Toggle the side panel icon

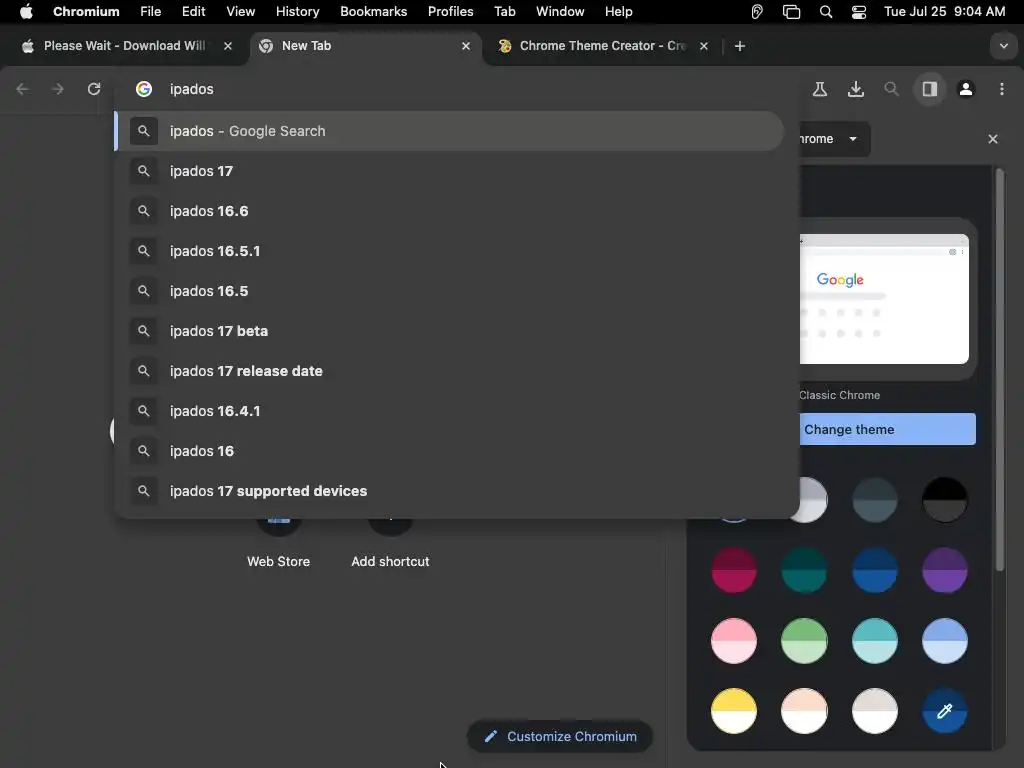point(929,89)
